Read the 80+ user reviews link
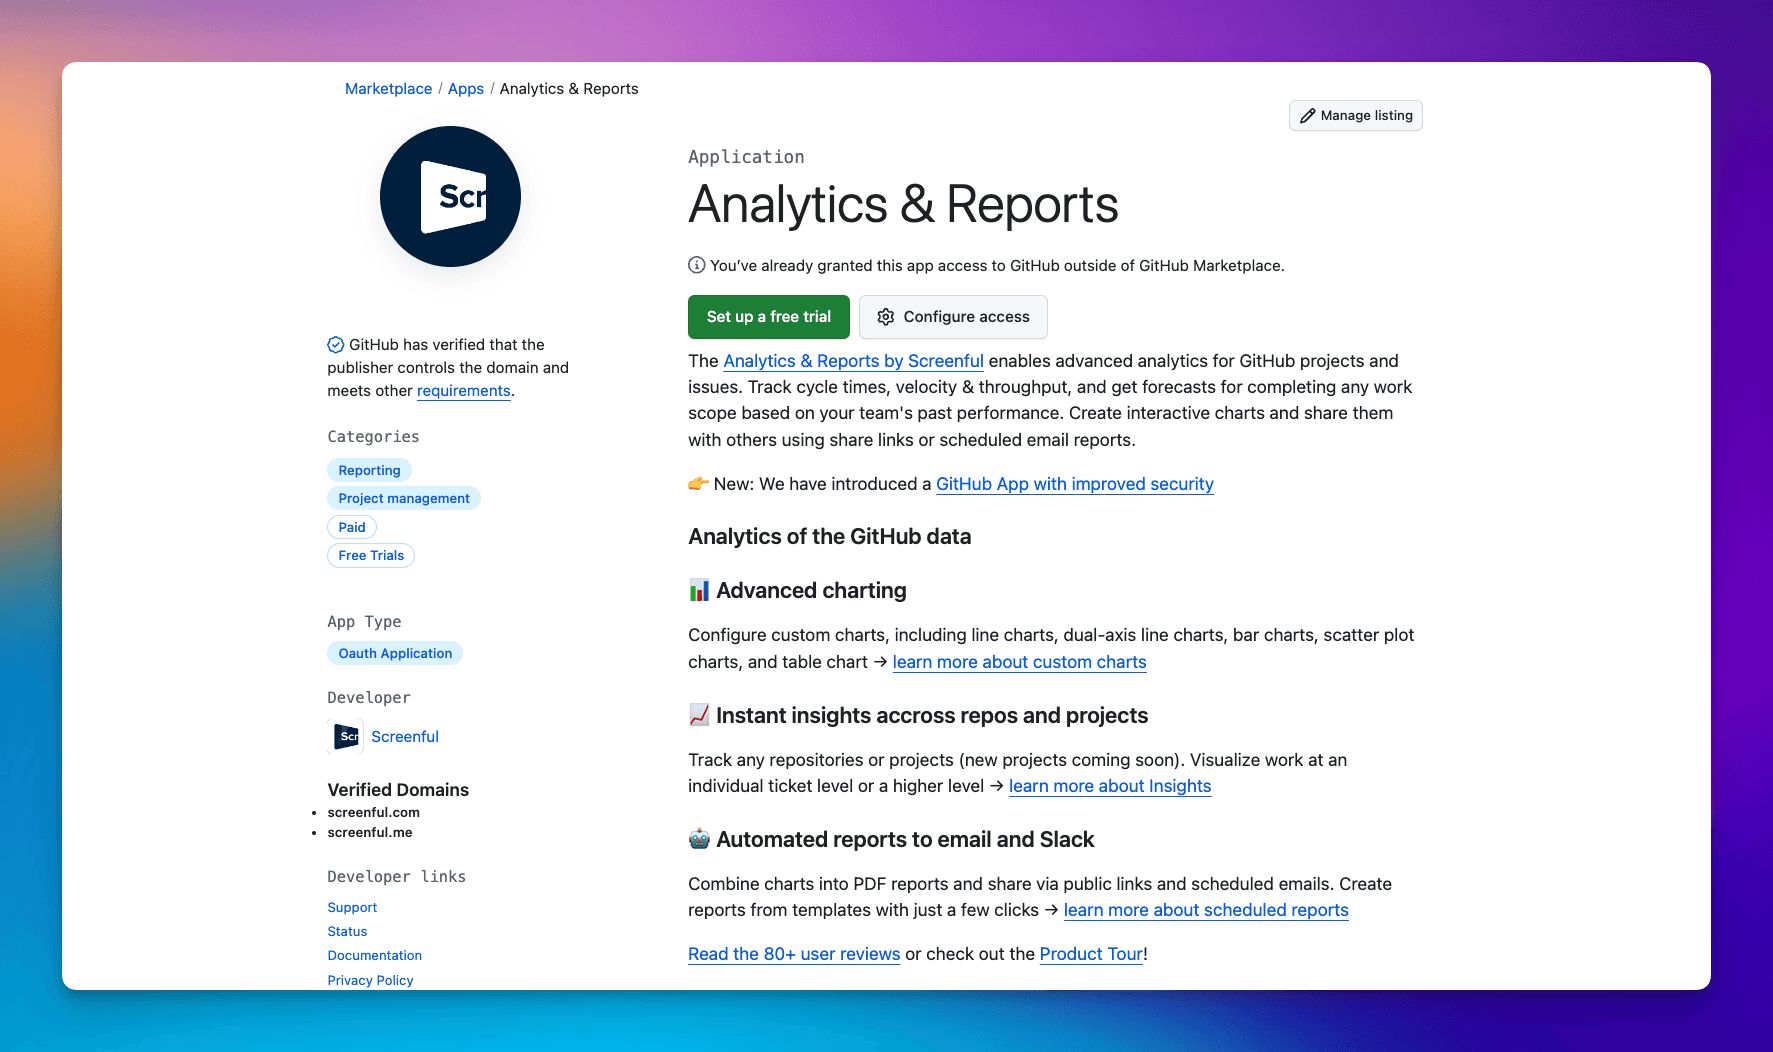 pyautogui.click(x=794, y=954)
